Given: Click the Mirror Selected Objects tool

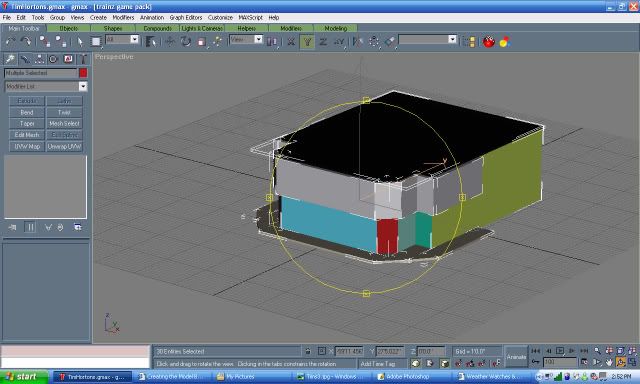Looking at the screenshot, I should pos(358,41).
